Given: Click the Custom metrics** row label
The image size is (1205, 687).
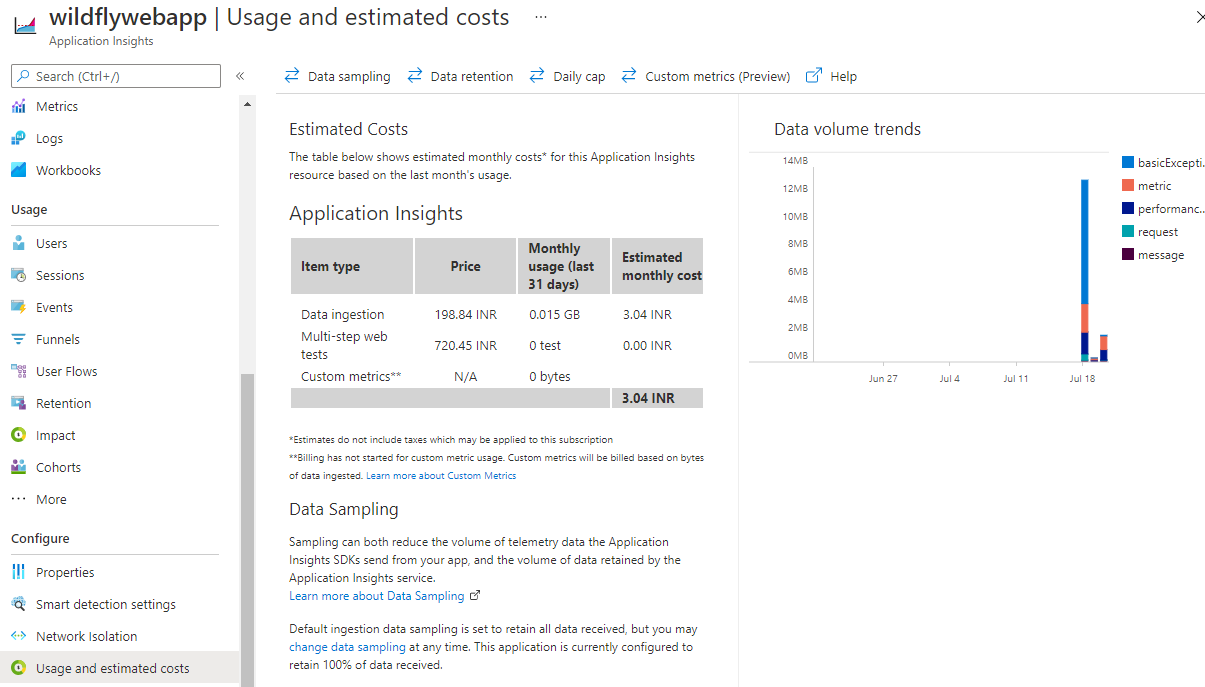Looking at the screenshot, I should click(351, 376).
